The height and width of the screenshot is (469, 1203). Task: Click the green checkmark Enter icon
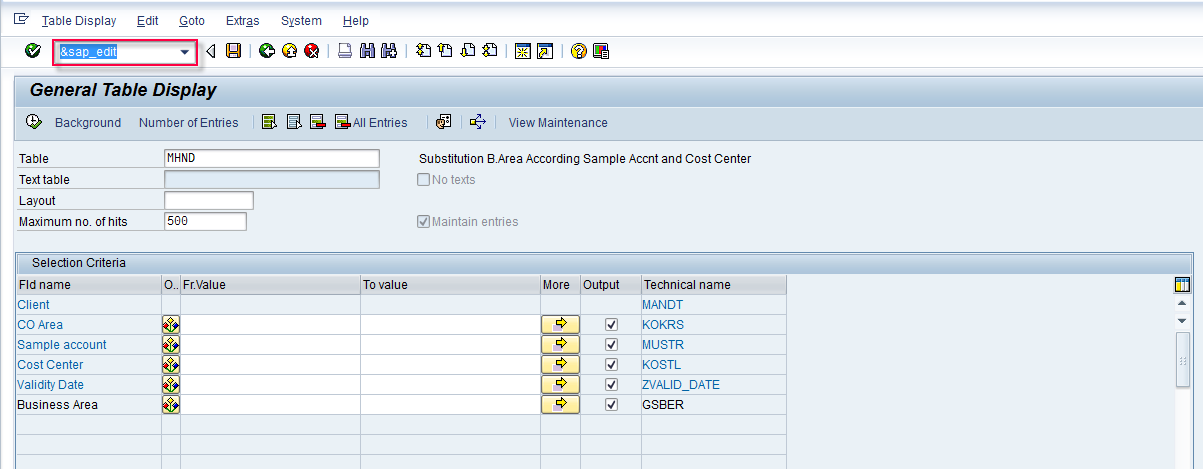(33, 51)
